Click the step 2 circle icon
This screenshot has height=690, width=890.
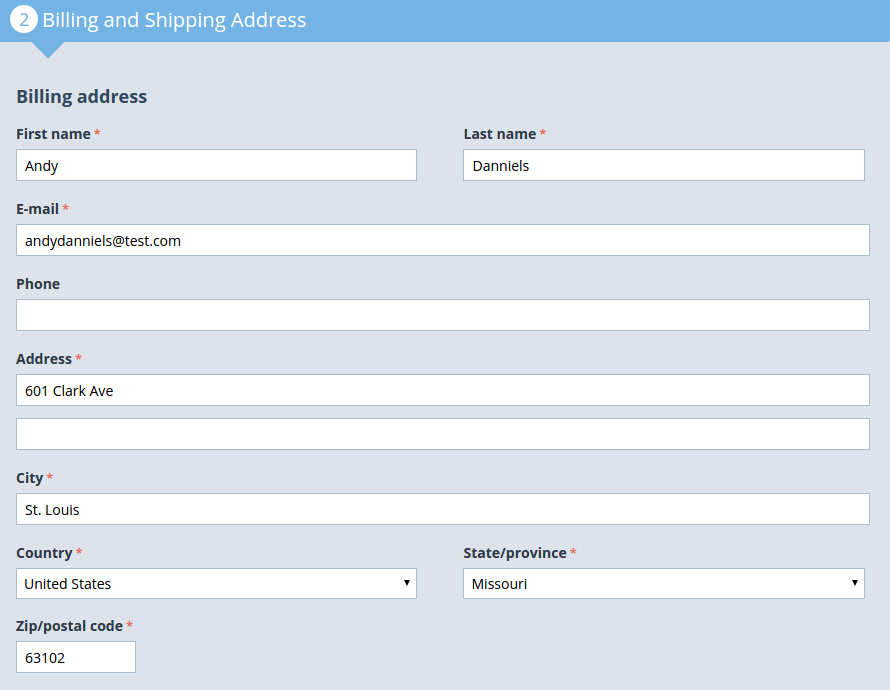[x=24, y=19]
